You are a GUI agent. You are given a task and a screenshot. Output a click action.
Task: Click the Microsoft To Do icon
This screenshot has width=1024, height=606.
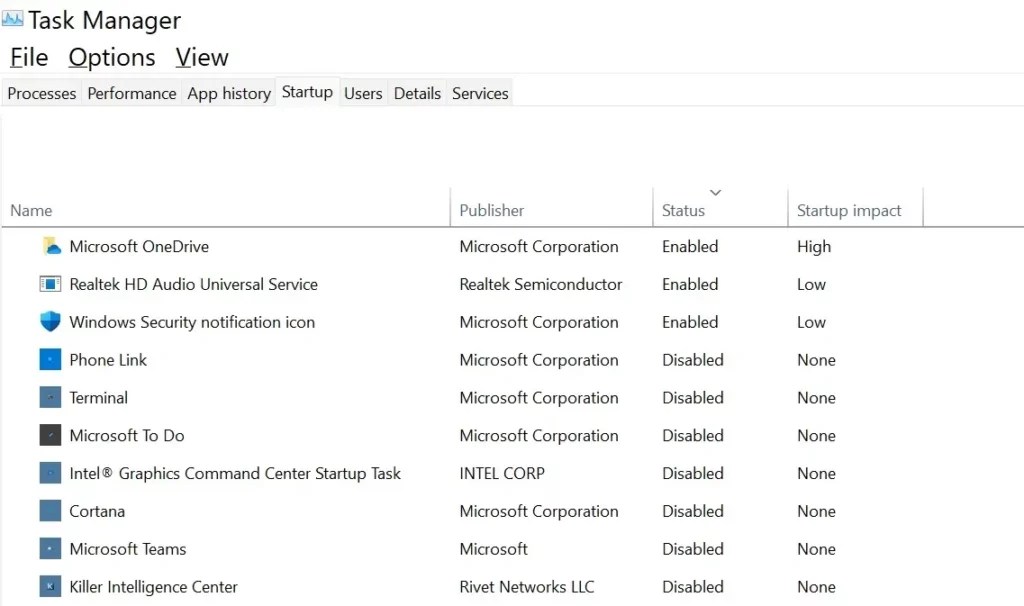(x=49, y=435)
